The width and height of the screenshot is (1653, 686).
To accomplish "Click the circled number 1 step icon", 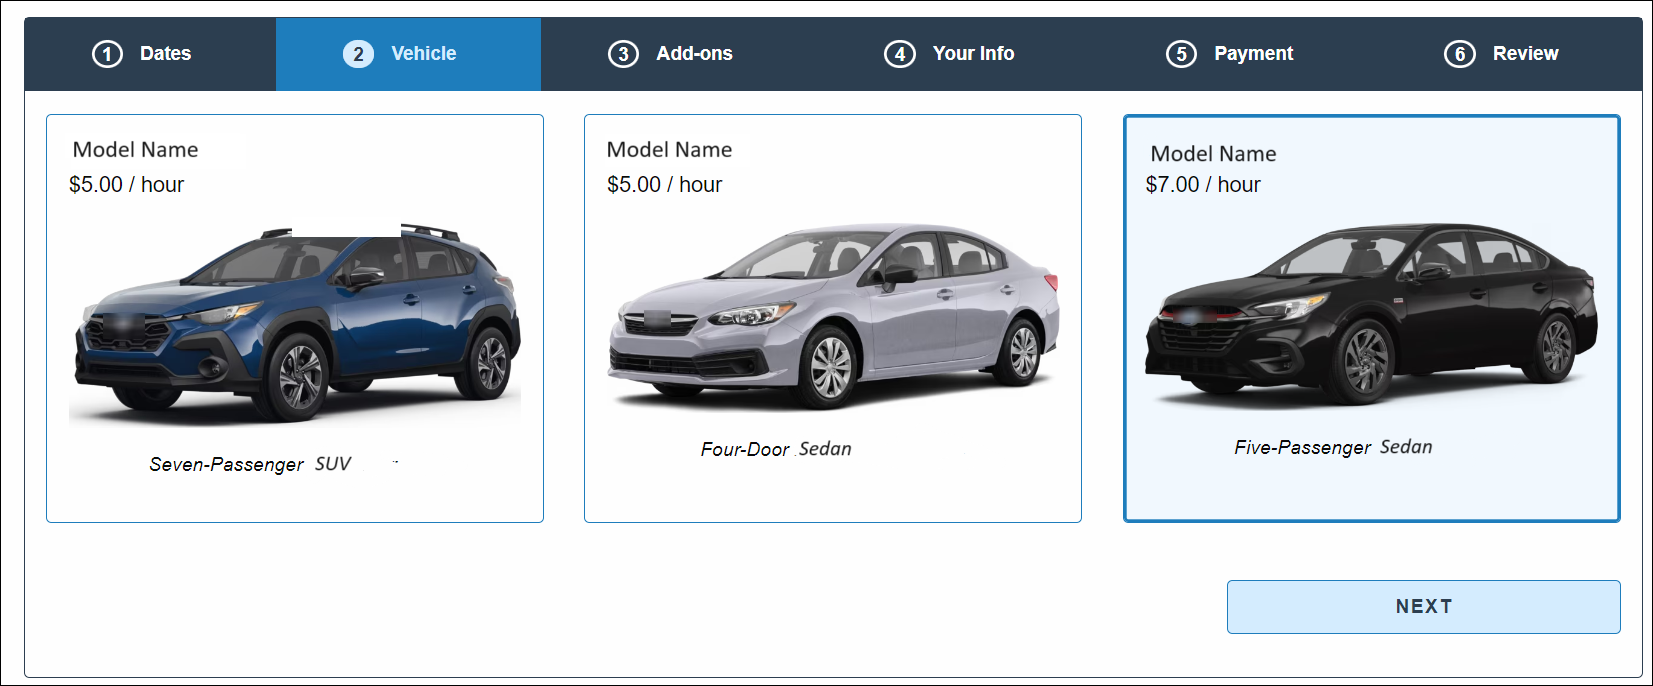I will click(x=107, y=54).
